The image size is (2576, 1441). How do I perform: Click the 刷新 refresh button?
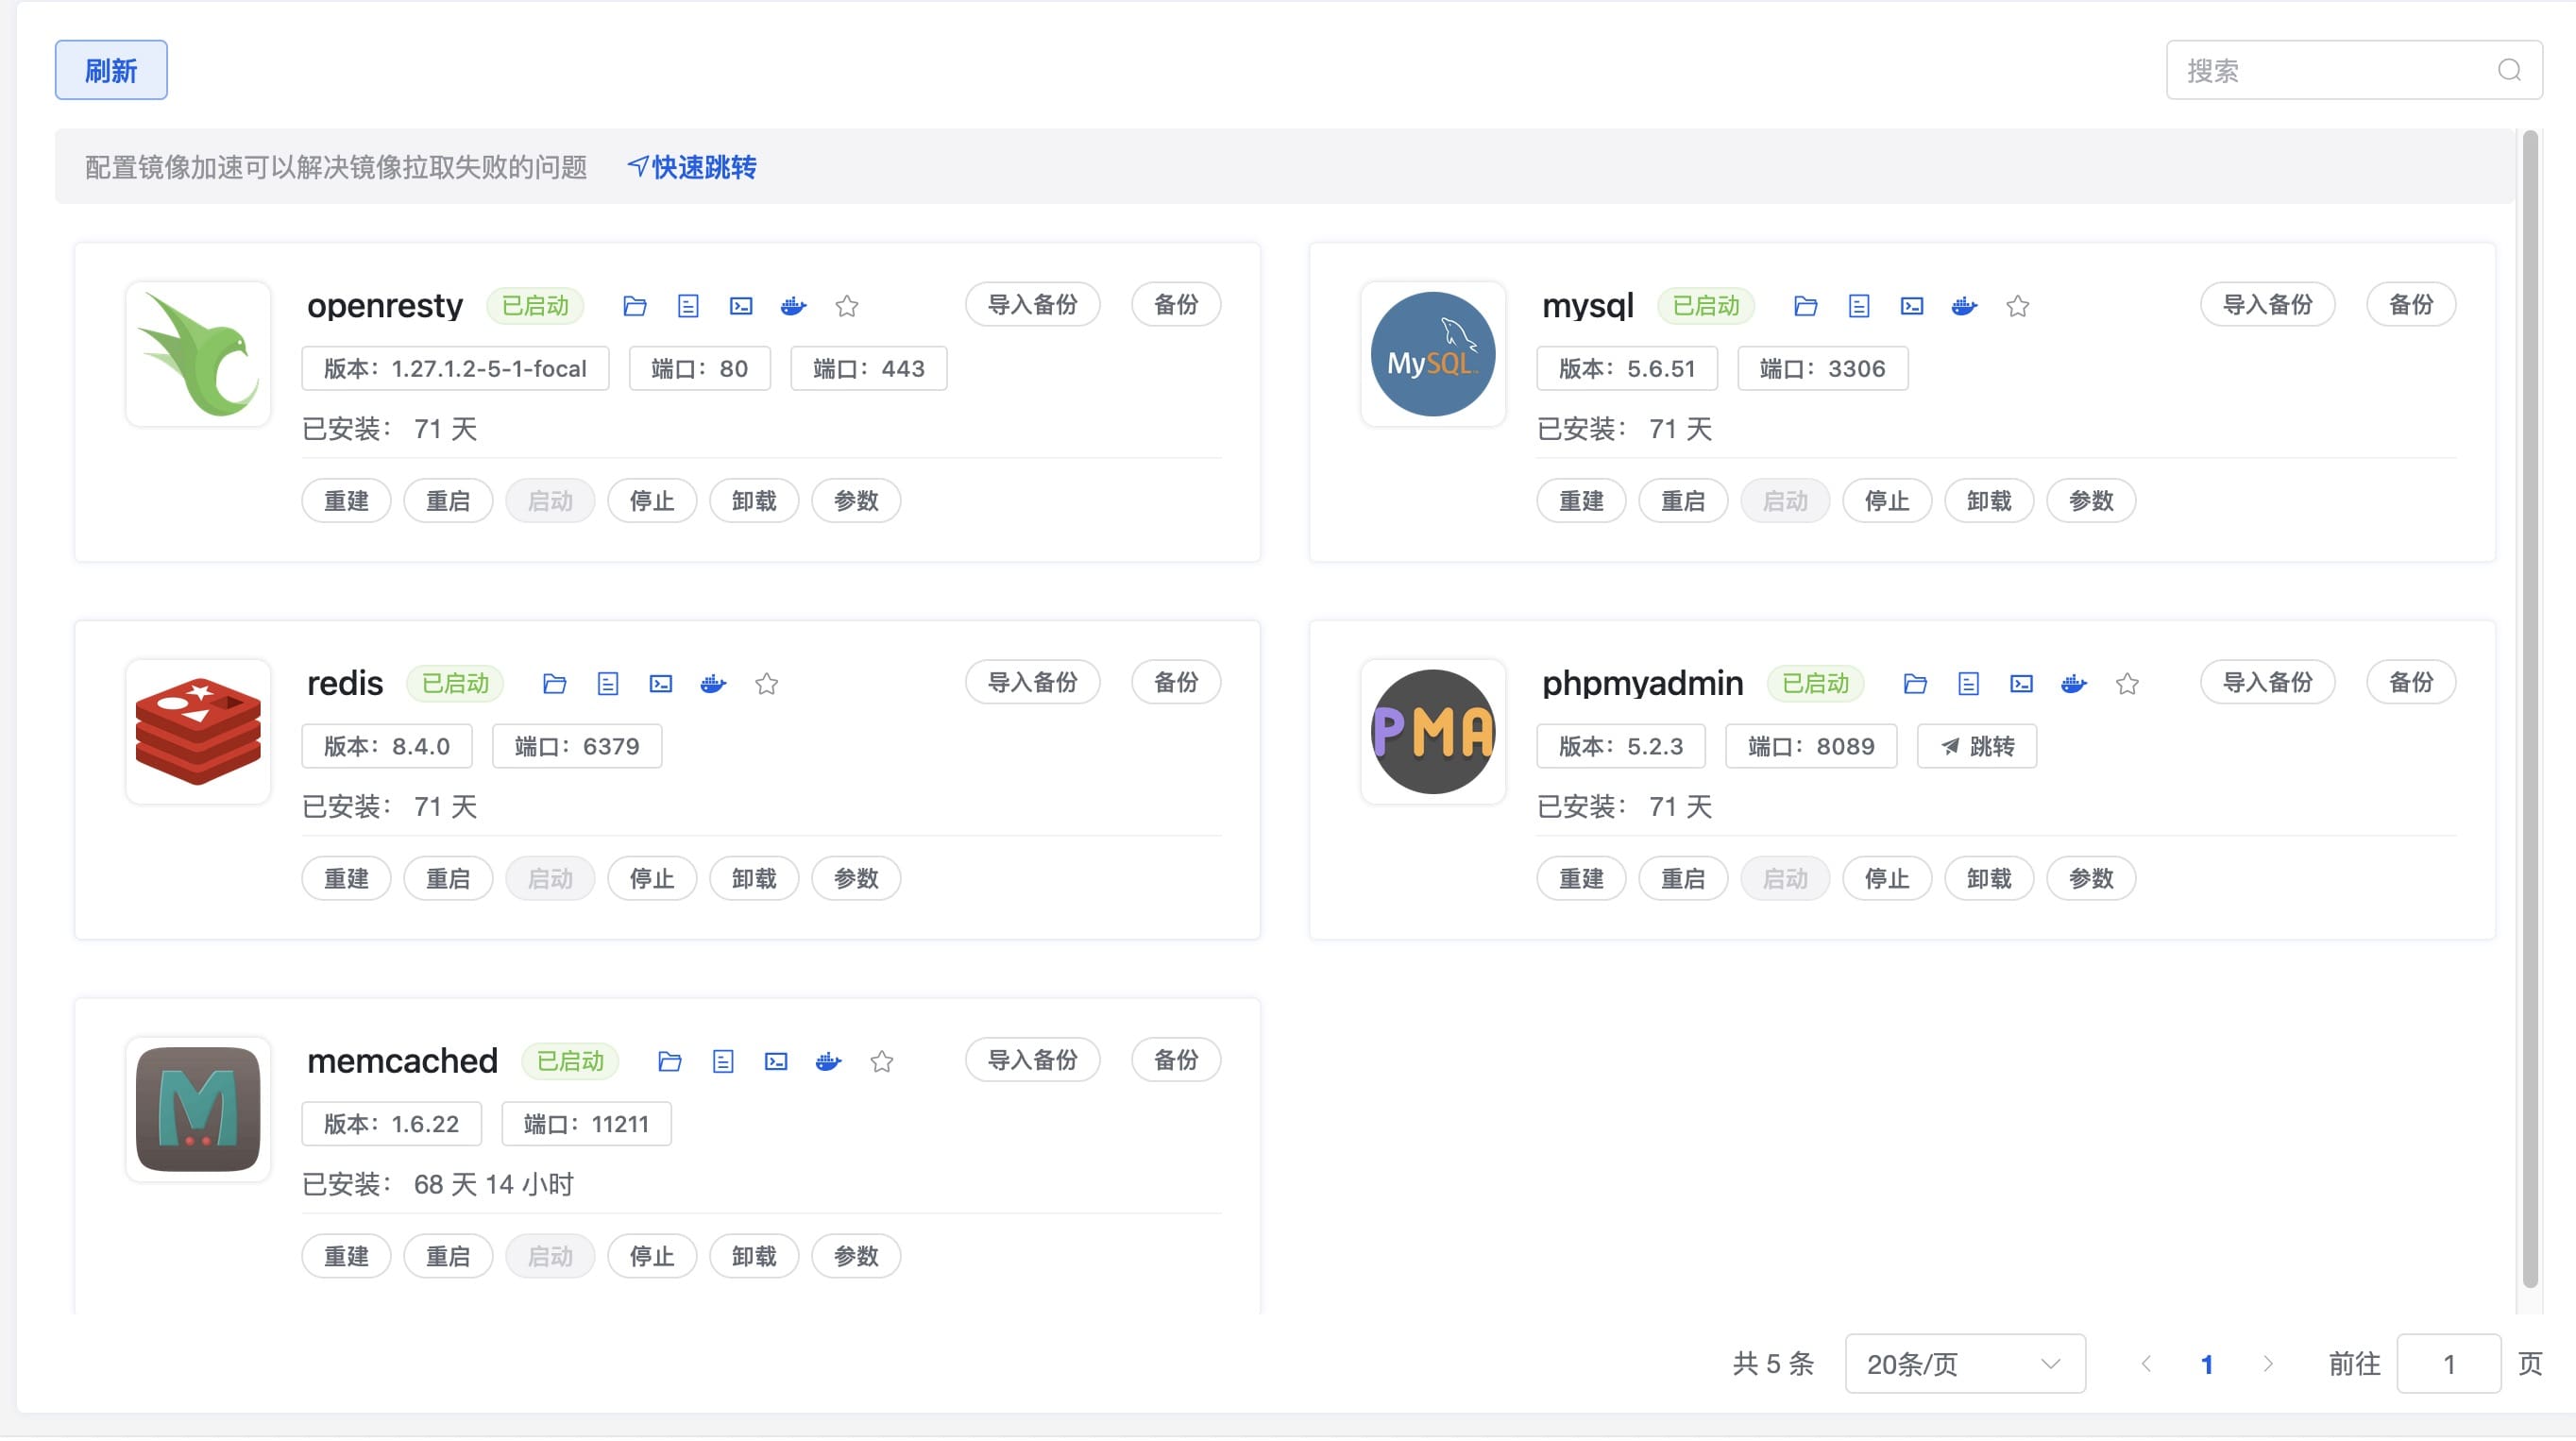pos(111,70)
